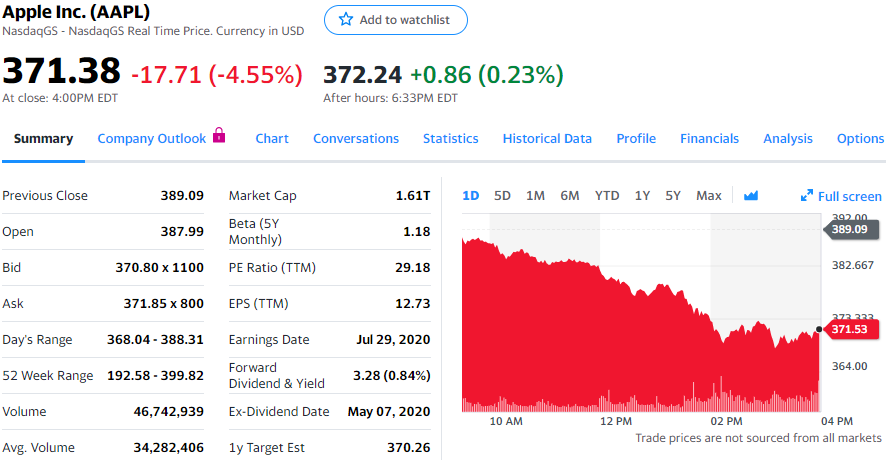Show the Max chart range

(x=708, y=196)
